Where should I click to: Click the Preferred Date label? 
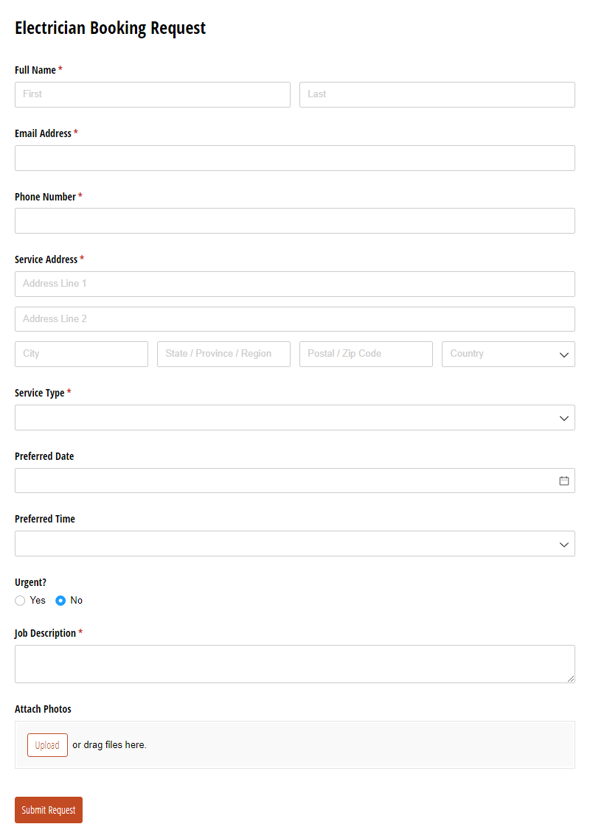[x=44, y=456]
